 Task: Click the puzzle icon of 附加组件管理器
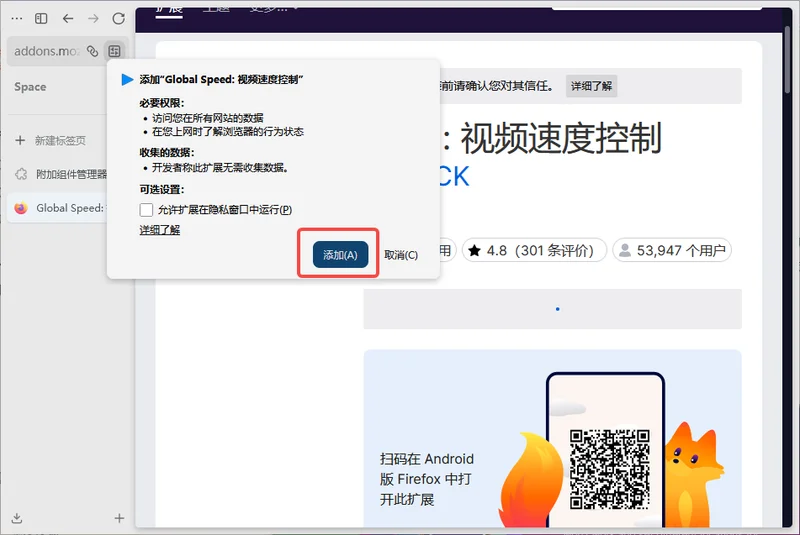tap(21, 174)
